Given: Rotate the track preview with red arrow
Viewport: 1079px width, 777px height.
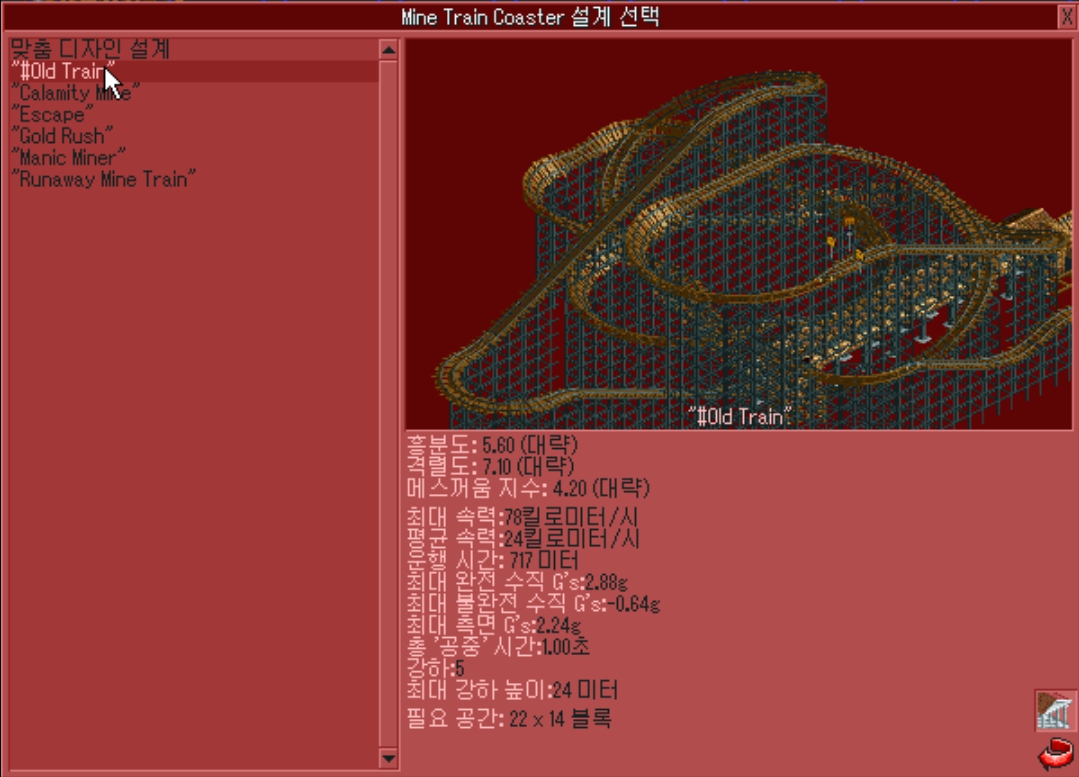Looking at the screenshot, I should [1056, 754].
